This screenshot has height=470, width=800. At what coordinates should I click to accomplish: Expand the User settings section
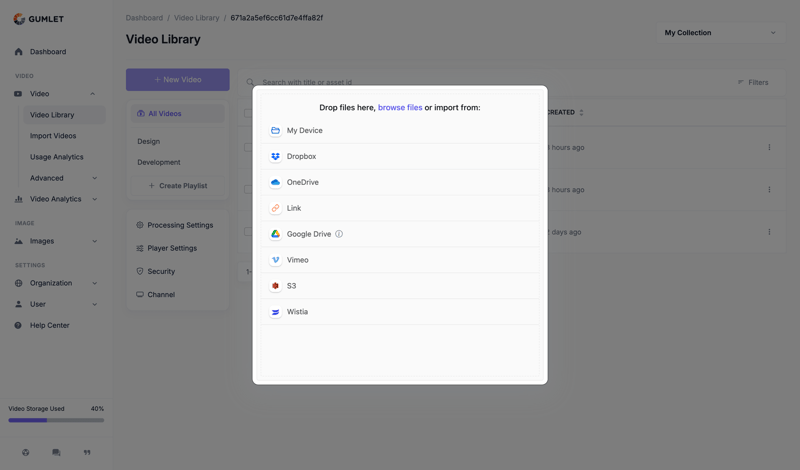click(94, 304)
